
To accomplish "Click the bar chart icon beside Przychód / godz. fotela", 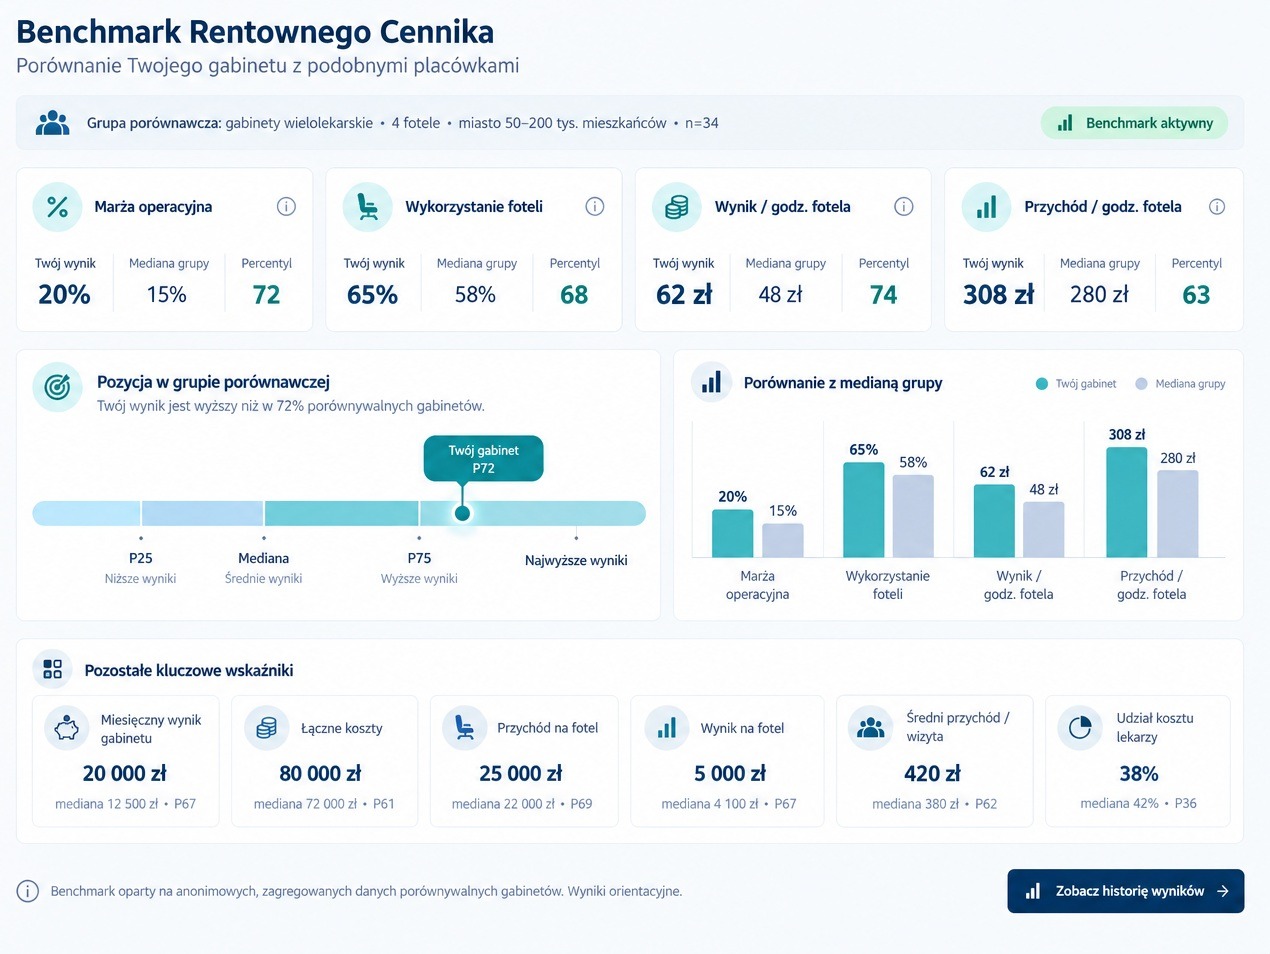I will tap(986, 207).
